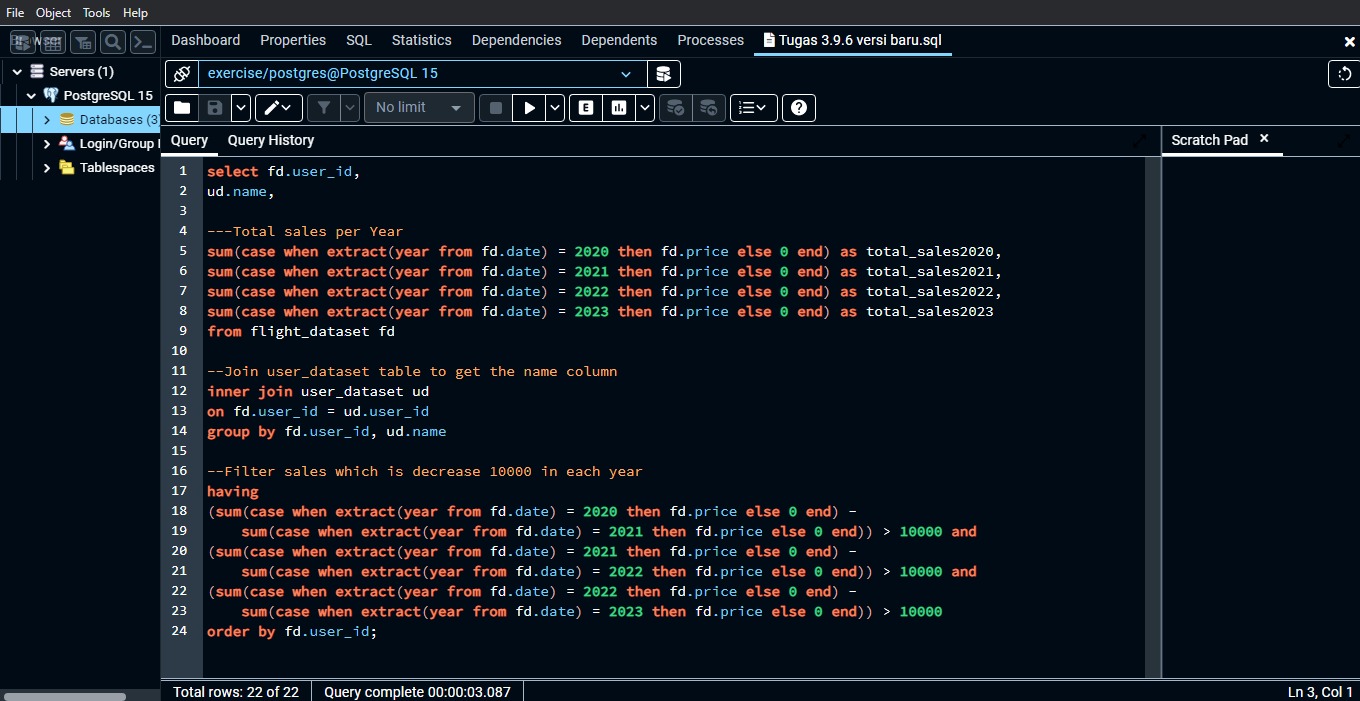Open the Tools menu
This screenshot has width=1360, height=701.
(97, 13)
